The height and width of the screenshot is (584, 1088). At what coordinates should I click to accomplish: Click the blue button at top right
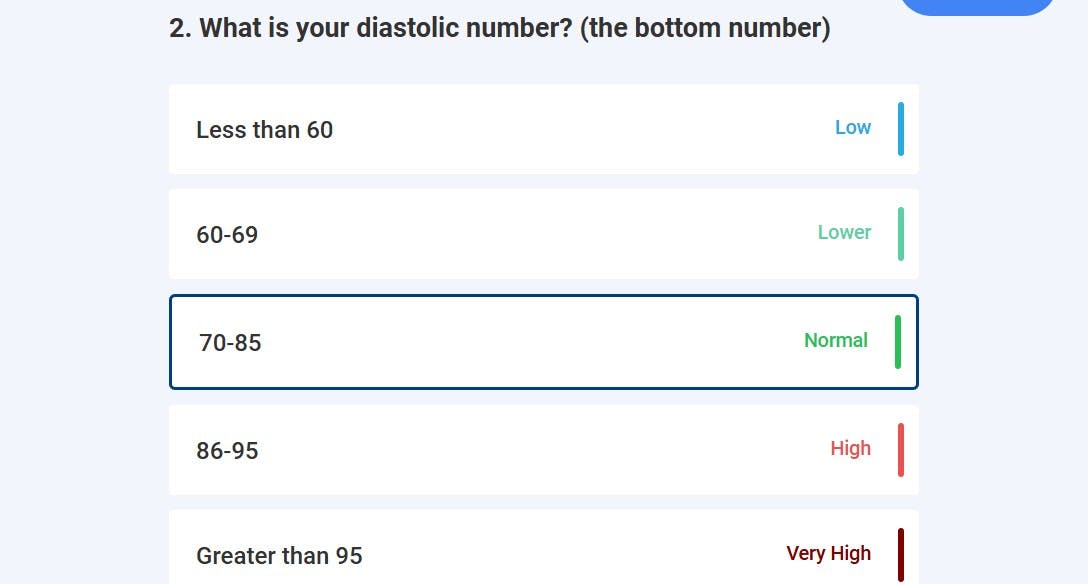click(x=978, y=5)
